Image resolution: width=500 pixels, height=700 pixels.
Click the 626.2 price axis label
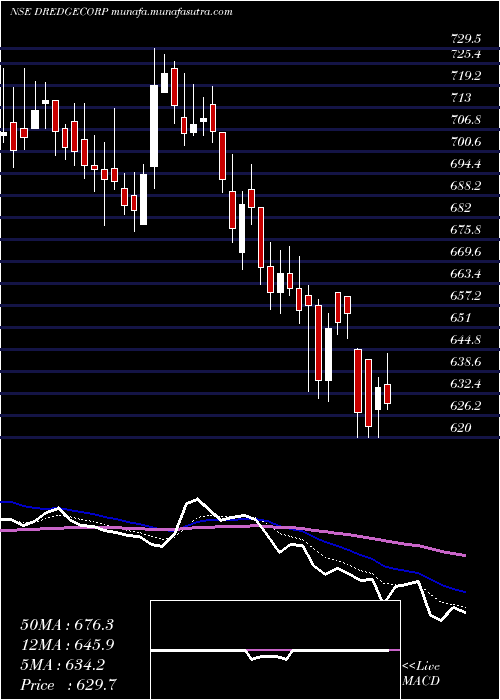click(x=468, y=406)
